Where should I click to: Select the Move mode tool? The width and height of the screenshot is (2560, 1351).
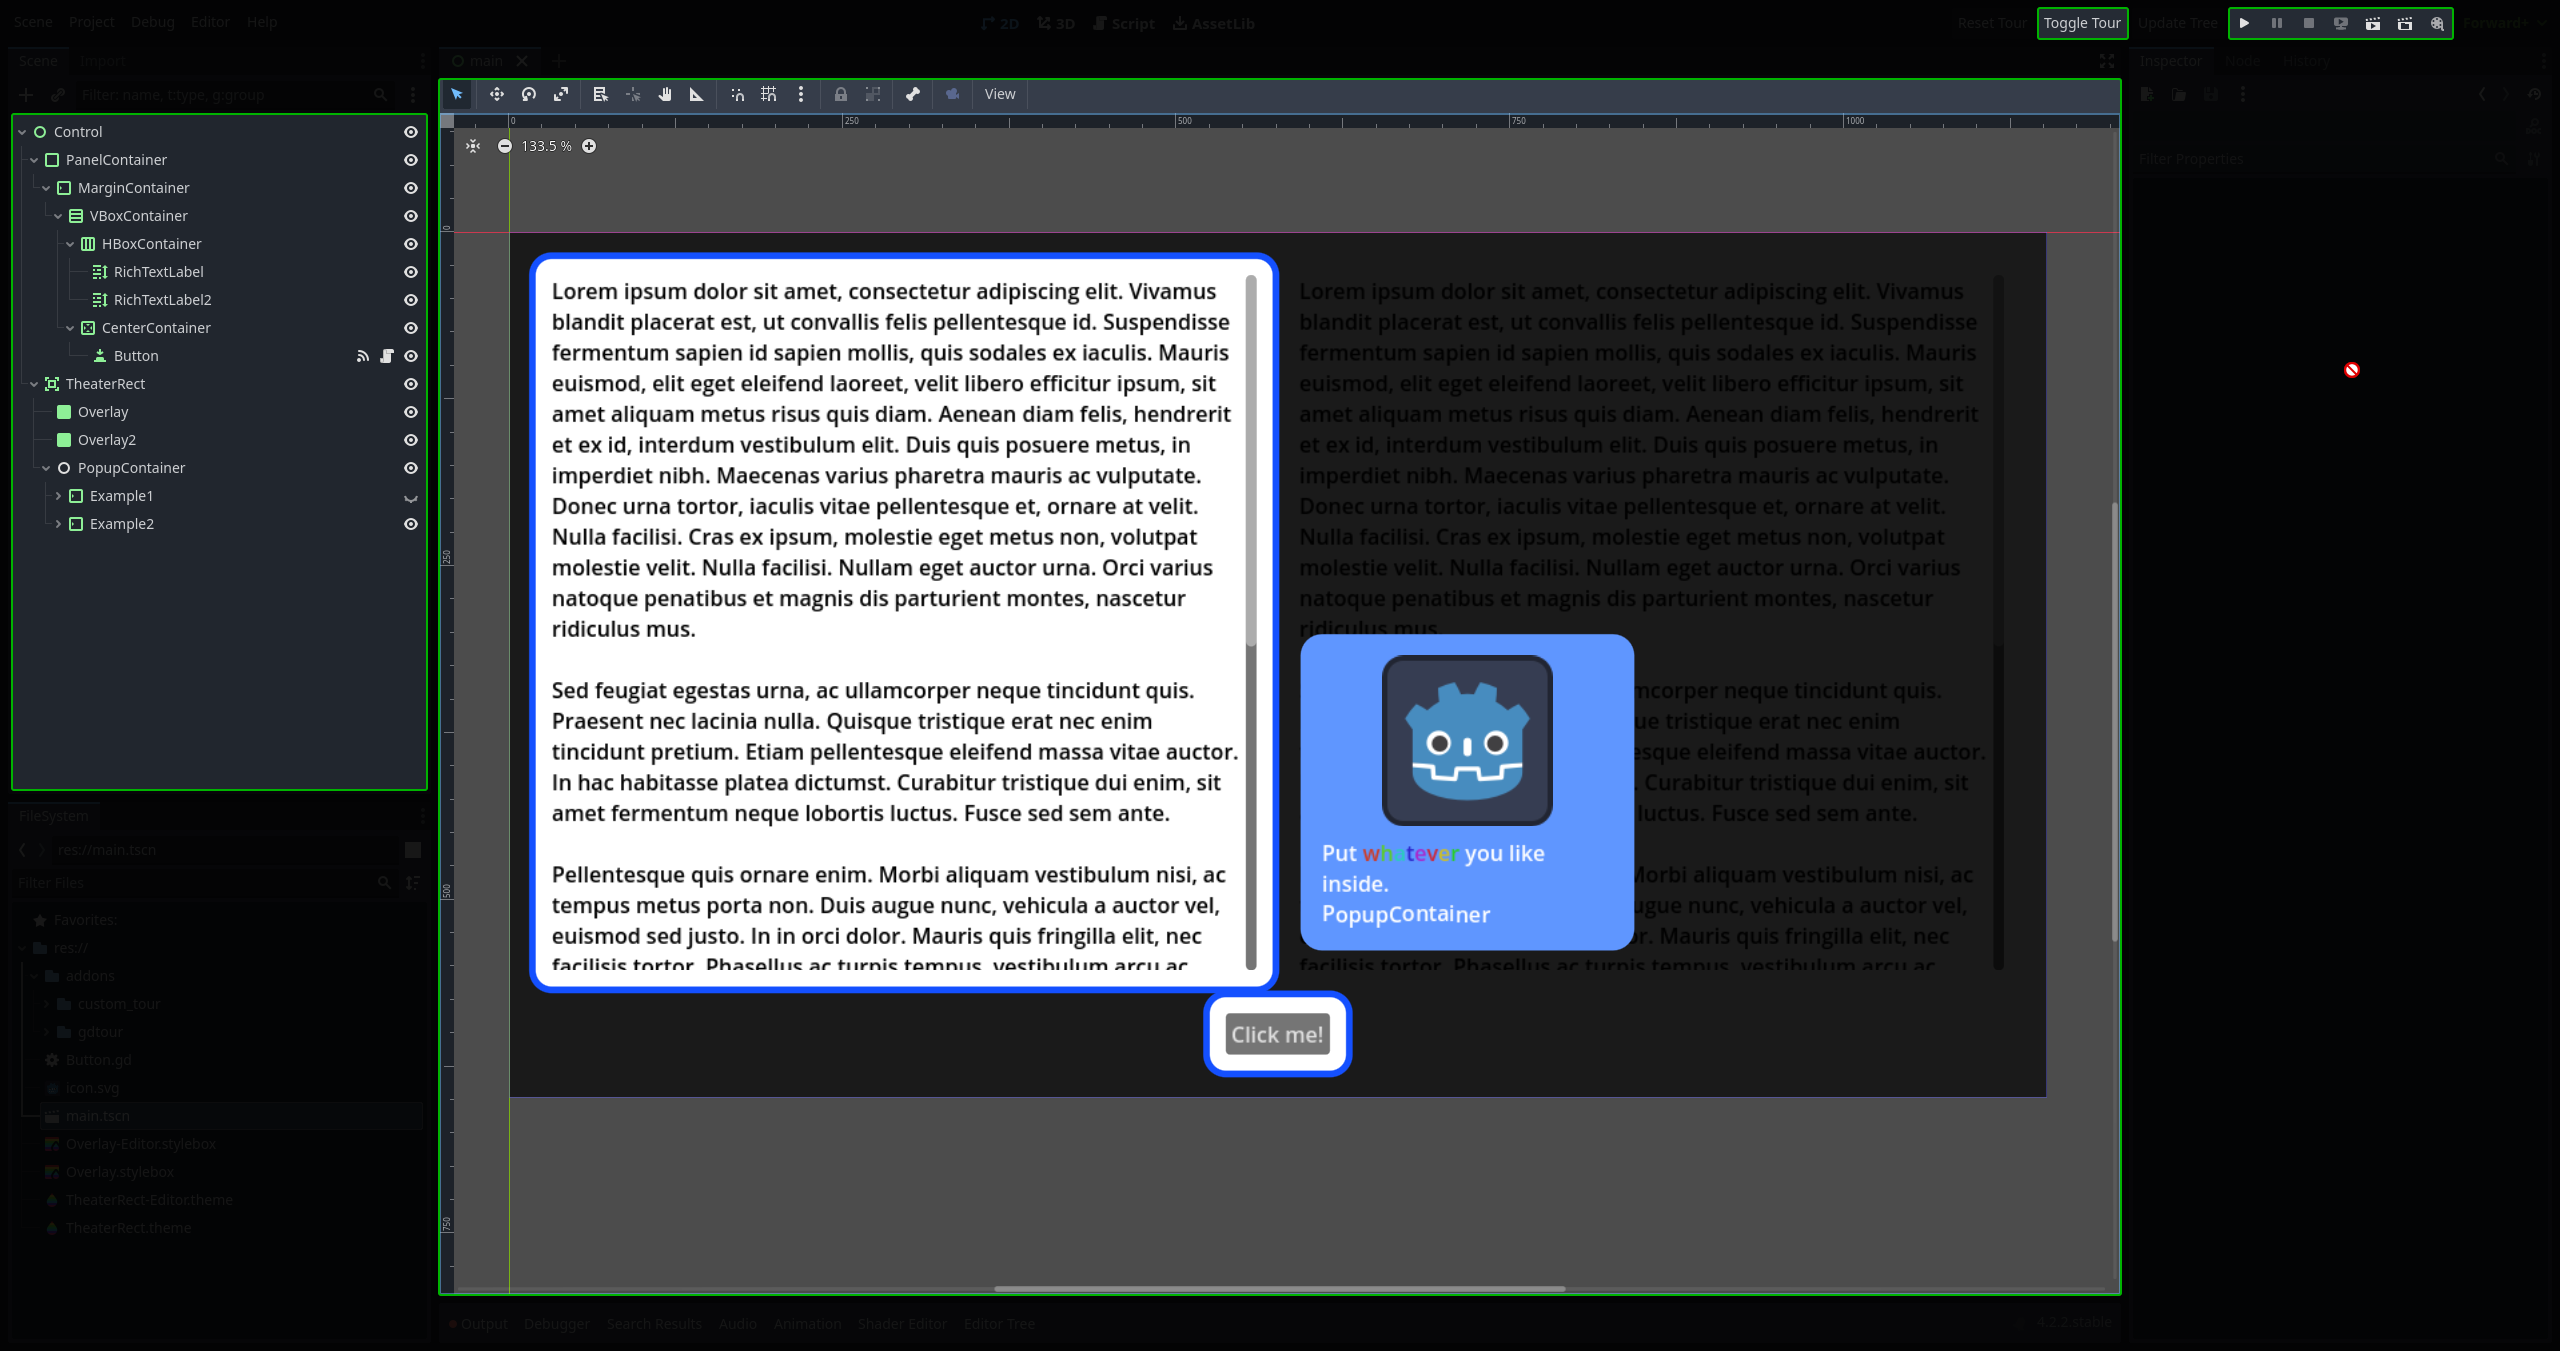pyautogui.click(x=496, y=94)
